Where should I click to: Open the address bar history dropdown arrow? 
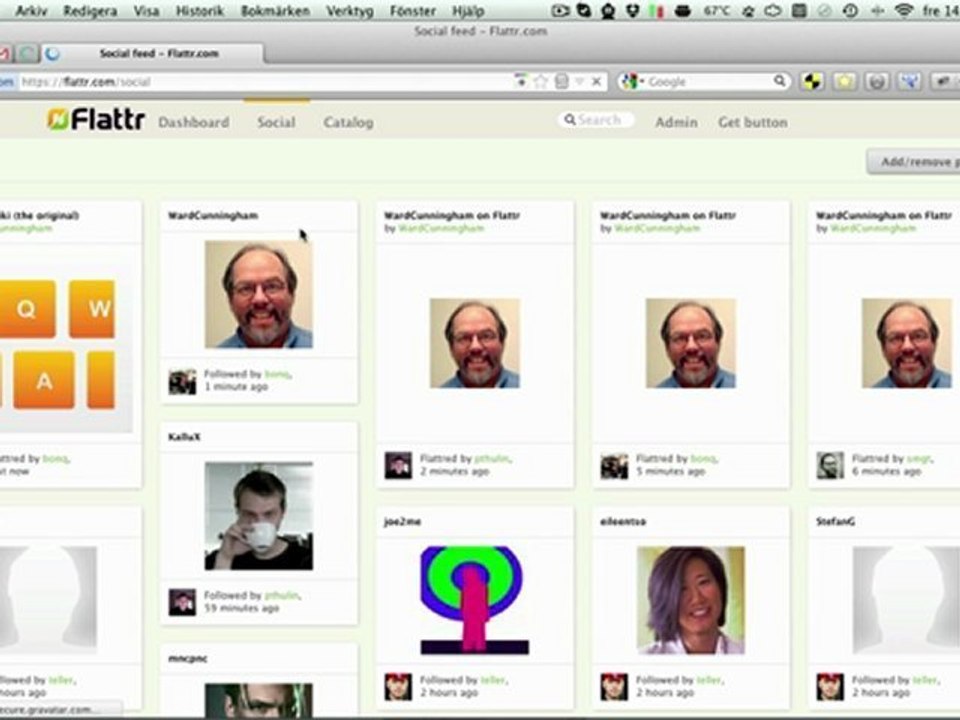579,81
